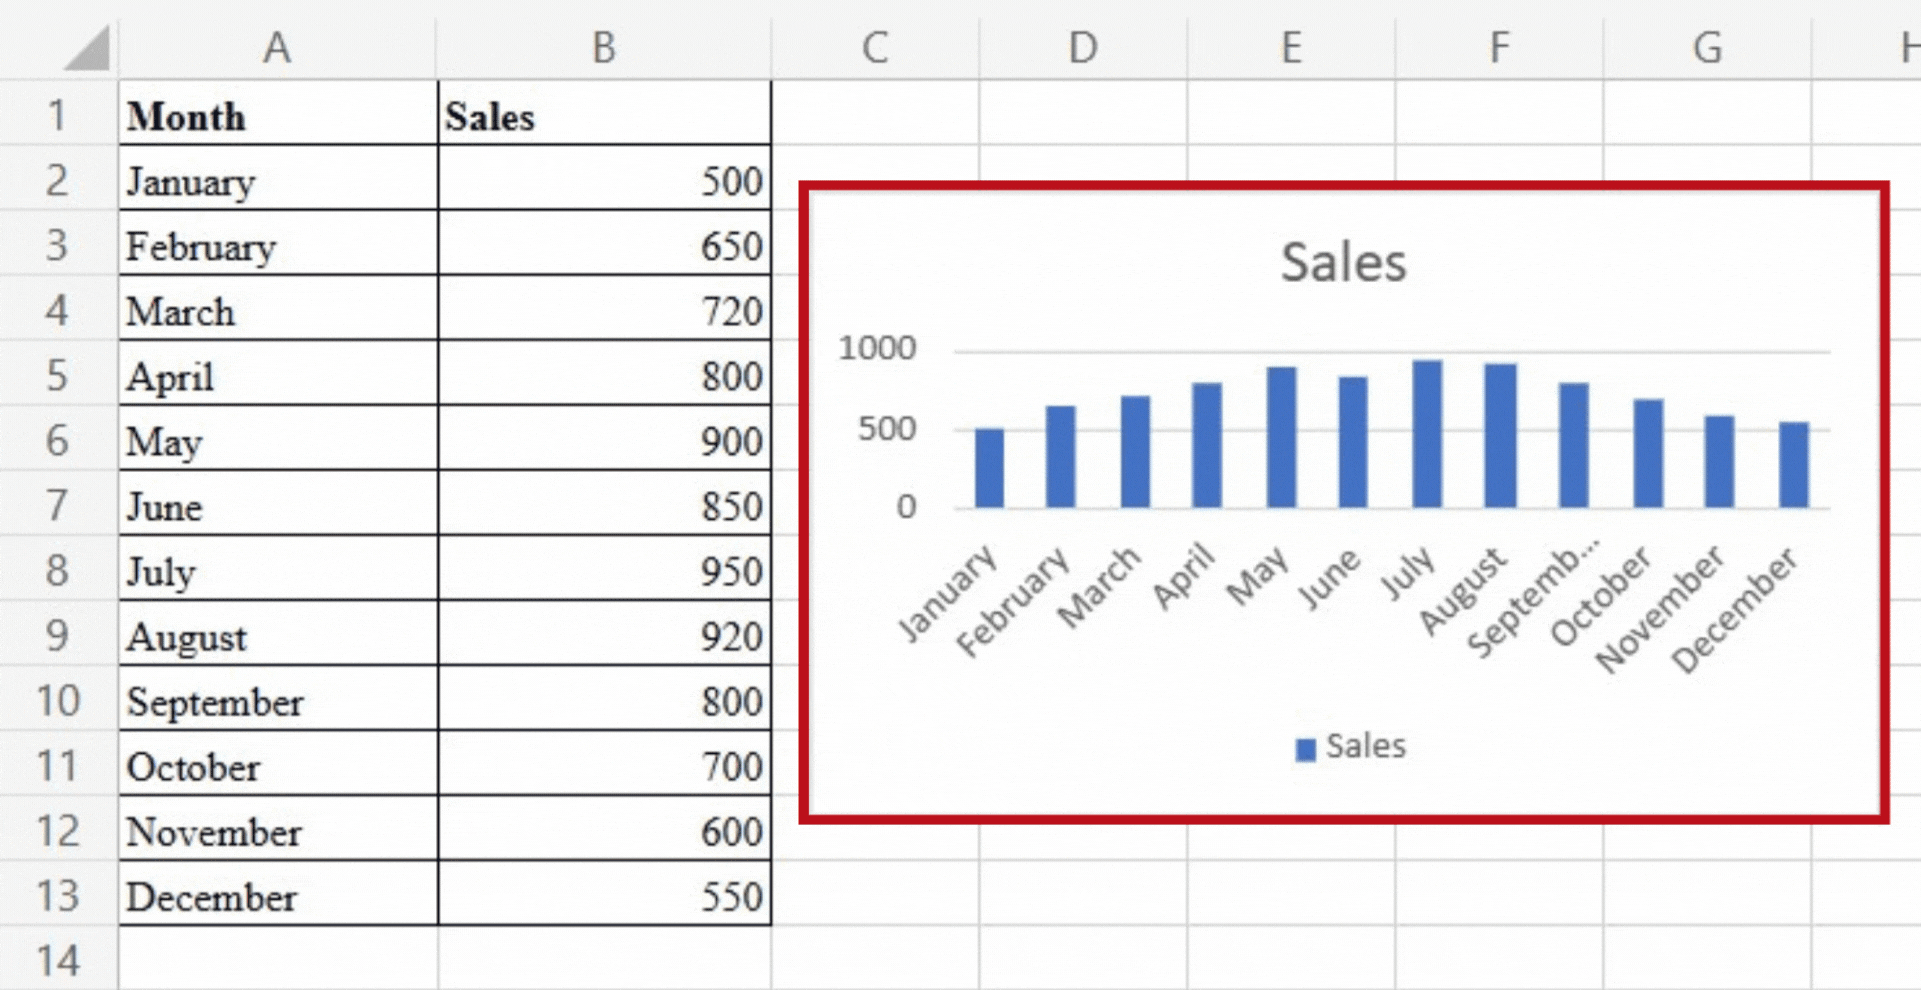Click the cell with value 850

[604, 504]
